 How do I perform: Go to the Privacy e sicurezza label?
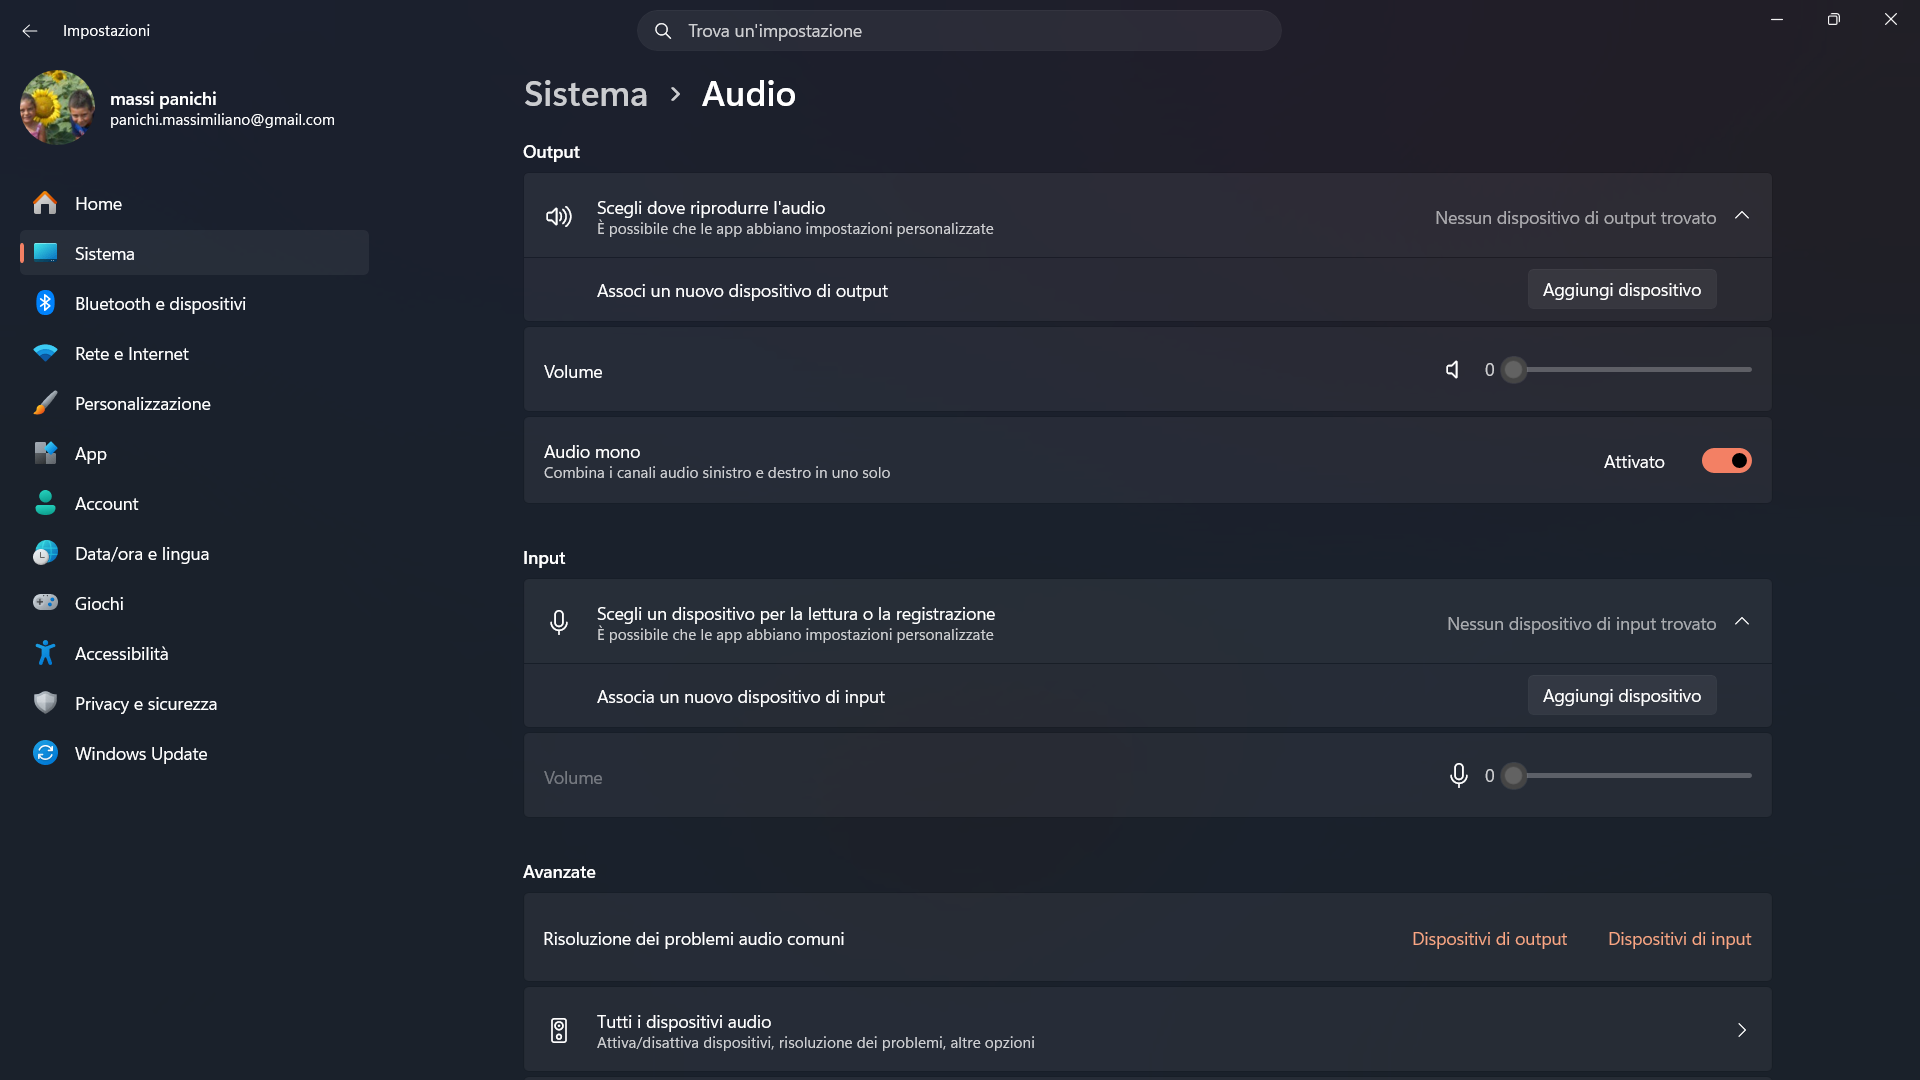pyautogui.click(x=146, y=704)
